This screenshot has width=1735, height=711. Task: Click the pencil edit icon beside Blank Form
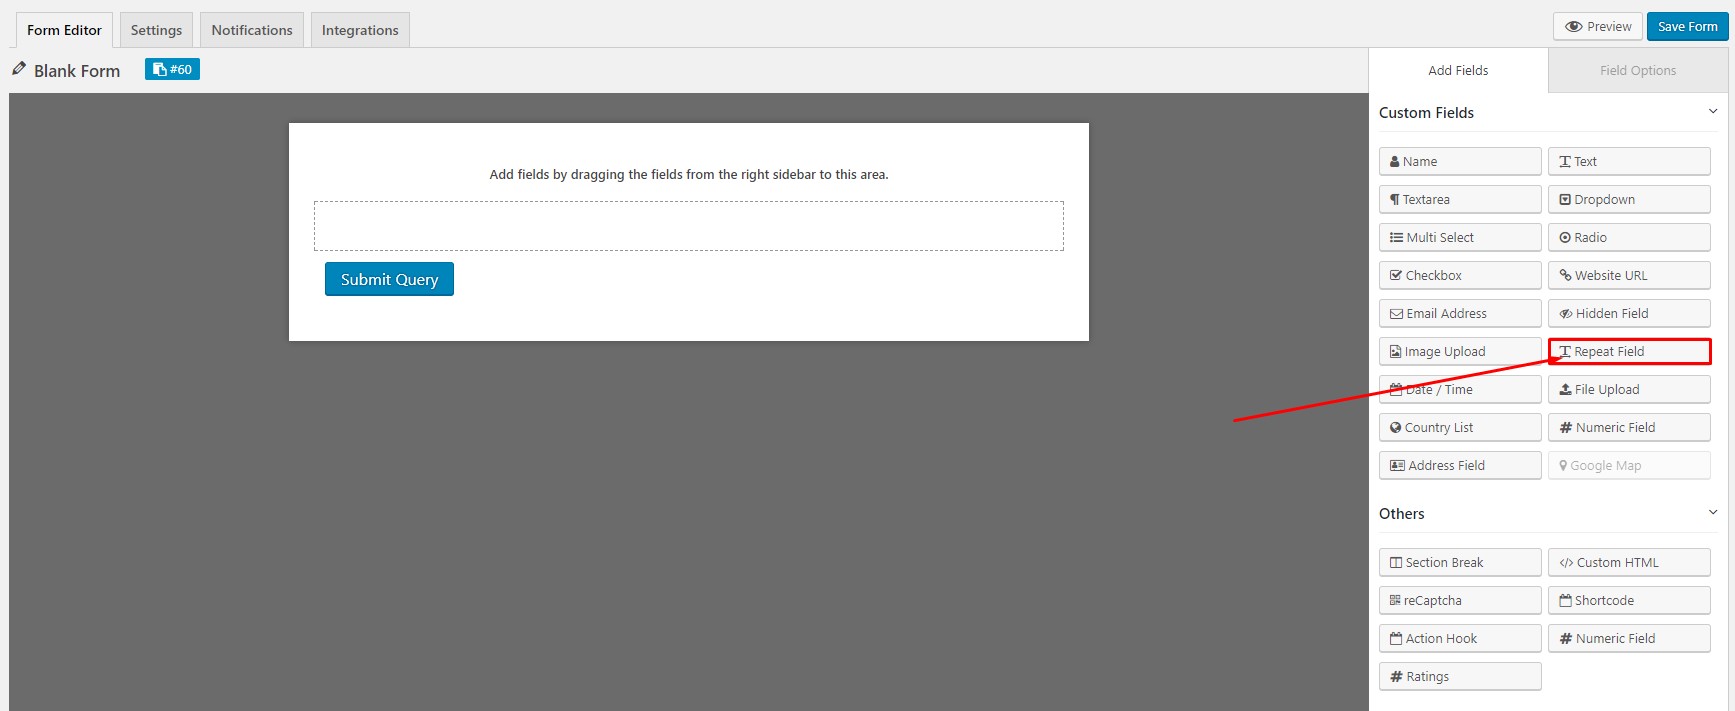[19, 69]
